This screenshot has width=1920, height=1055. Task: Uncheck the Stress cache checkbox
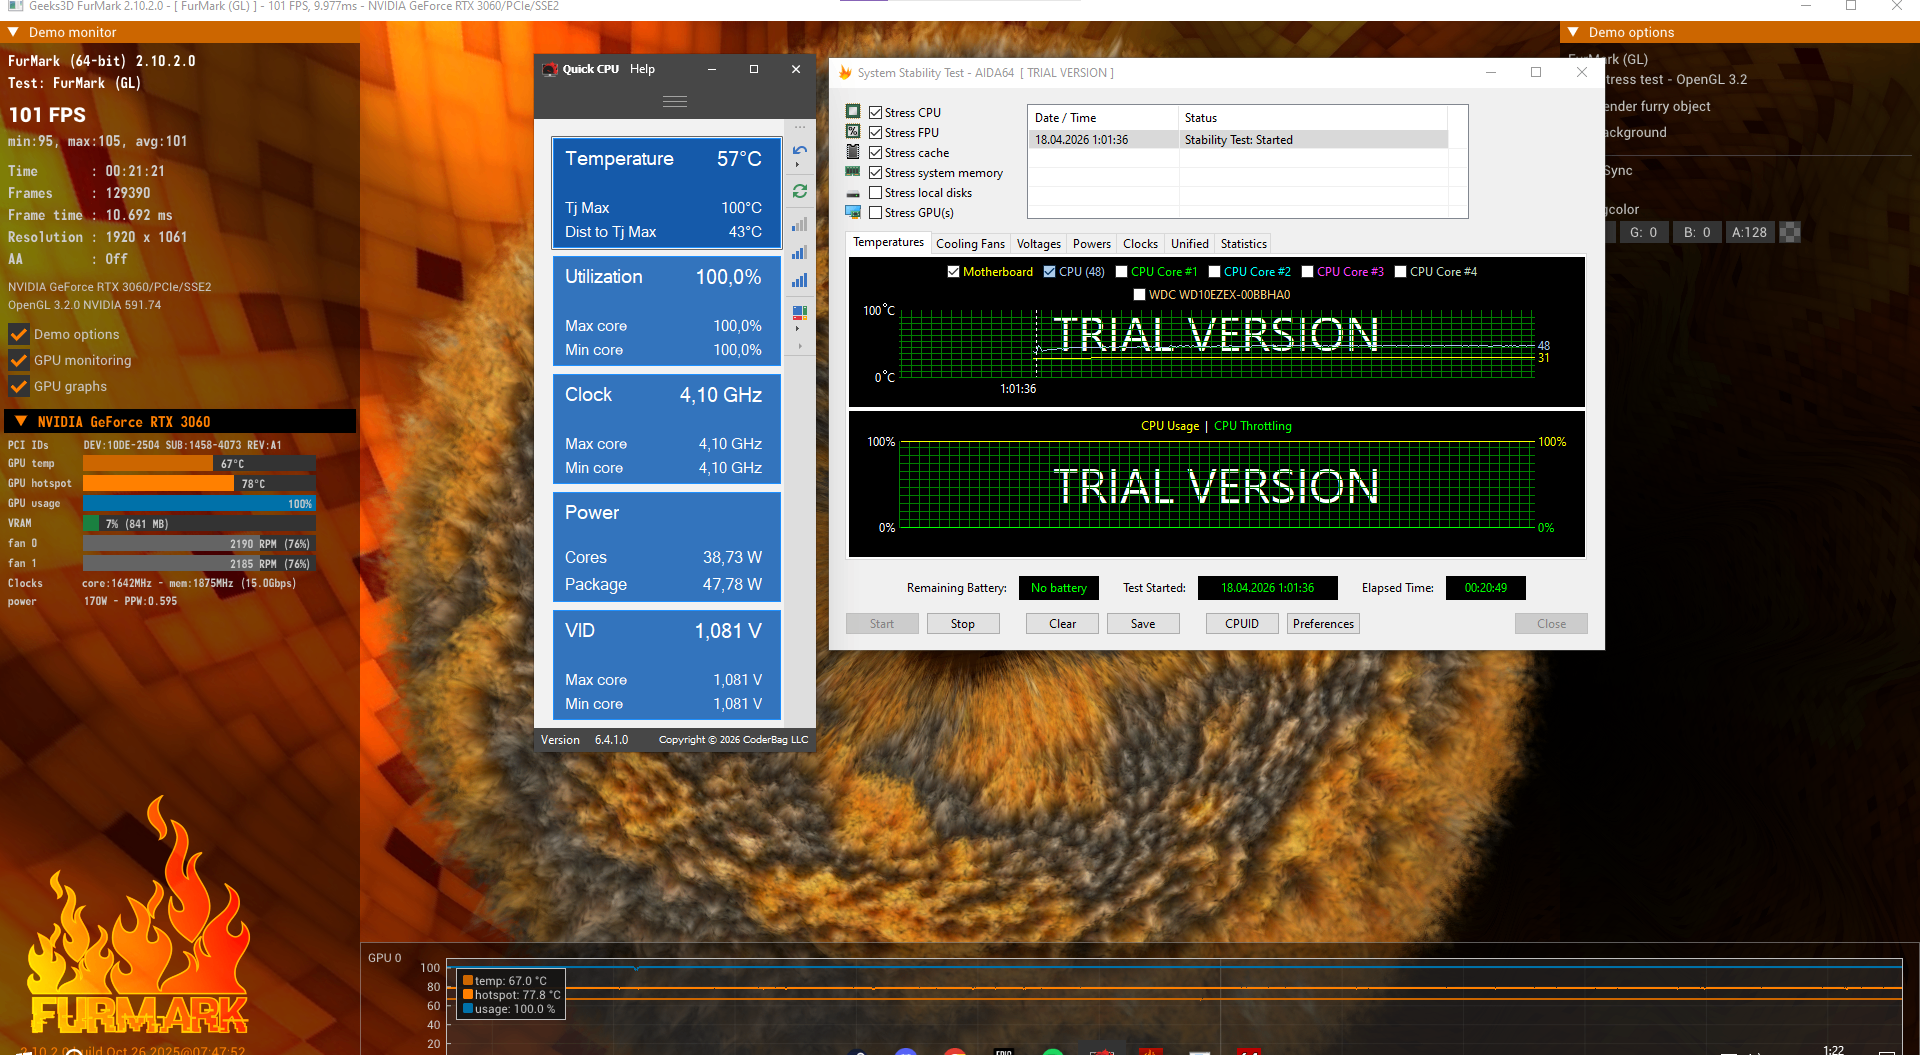point(876,153)
